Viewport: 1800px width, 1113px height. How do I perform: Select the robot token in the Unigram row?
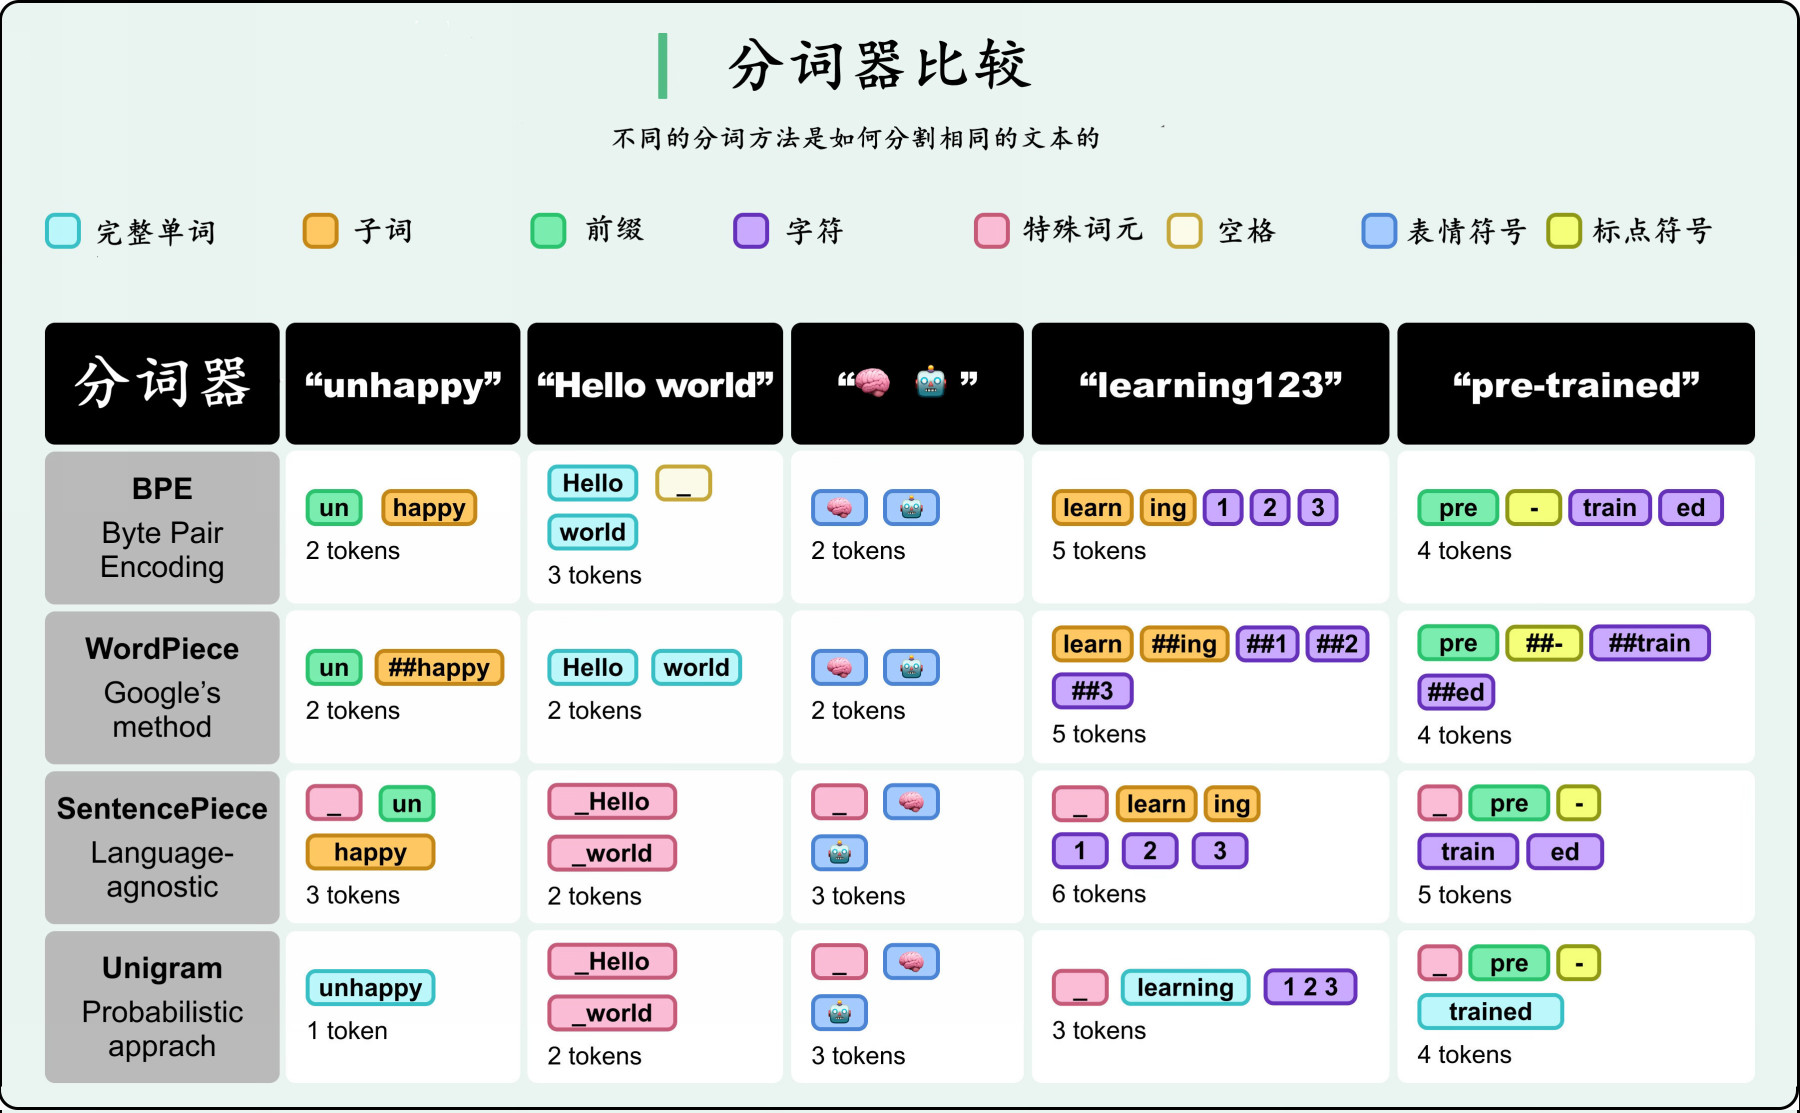839,1013
